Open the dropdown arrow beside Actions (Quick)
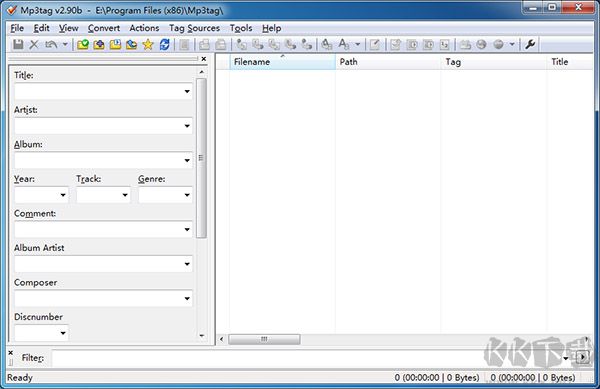600x389 pixels. 357,44
